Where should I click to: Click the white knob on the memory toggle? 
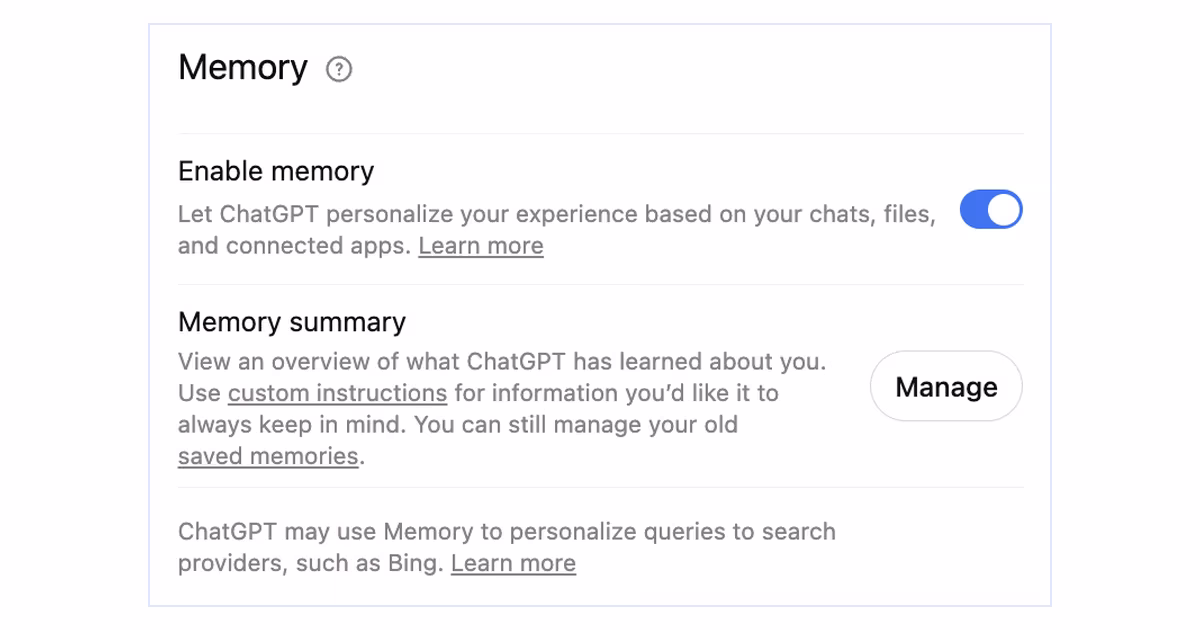tap(1005, 211)
